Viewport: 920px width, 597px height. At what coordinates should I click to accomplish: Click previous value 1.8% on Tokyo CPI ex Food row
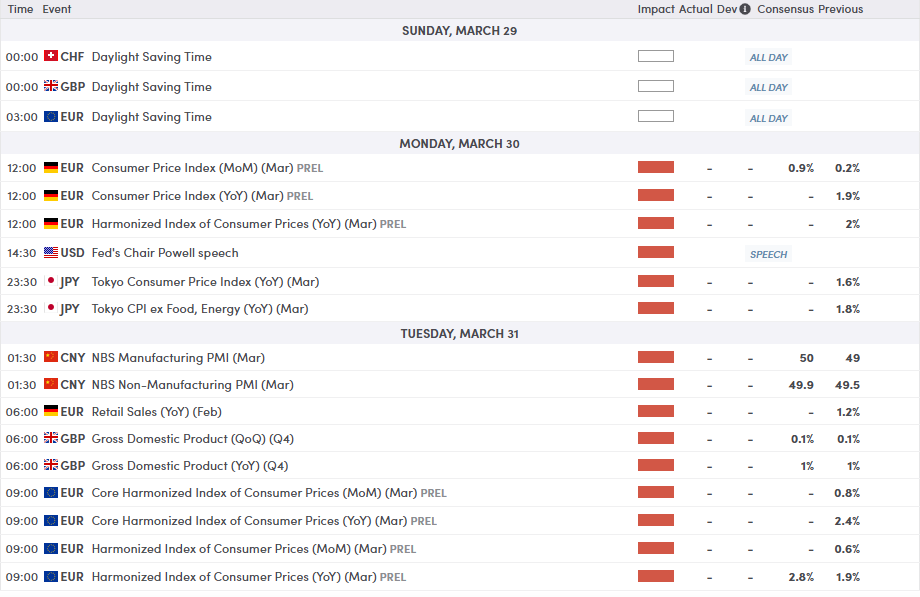point(848,309)
